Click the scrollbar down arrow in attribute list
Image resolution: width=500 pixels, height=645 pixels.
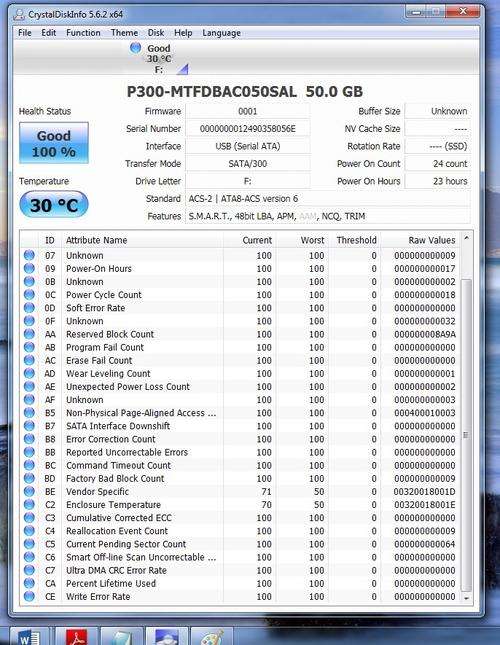[x=466, y=598]
